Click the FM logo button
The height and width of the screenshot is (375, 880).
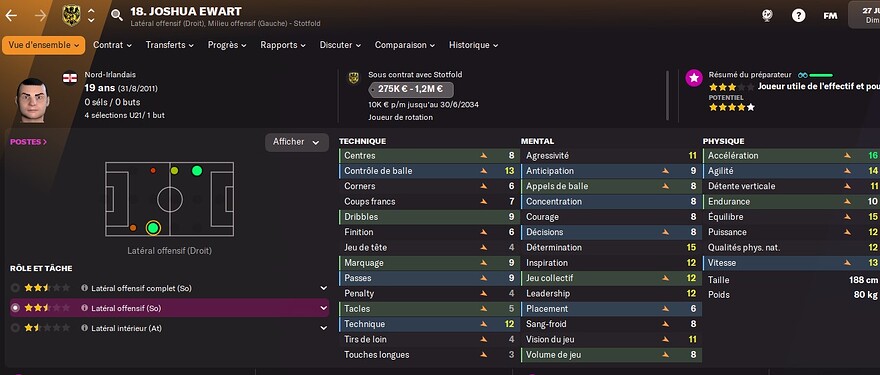tap(830, 16)
